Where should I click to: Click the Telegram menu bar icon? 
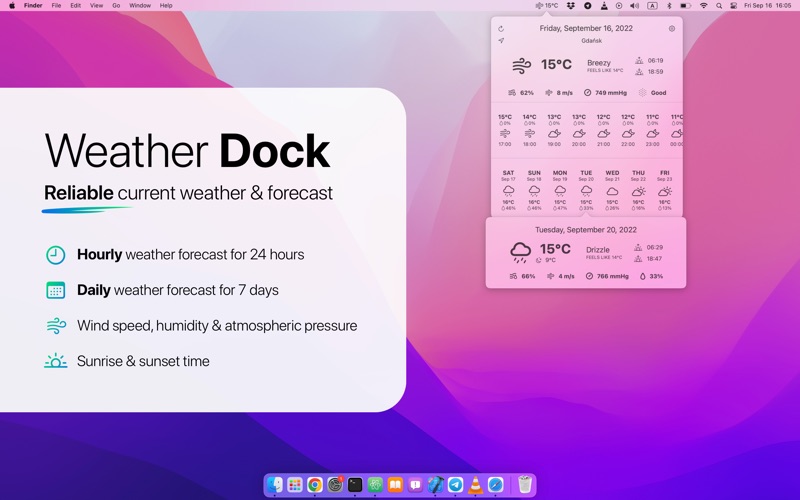(588, 6)
